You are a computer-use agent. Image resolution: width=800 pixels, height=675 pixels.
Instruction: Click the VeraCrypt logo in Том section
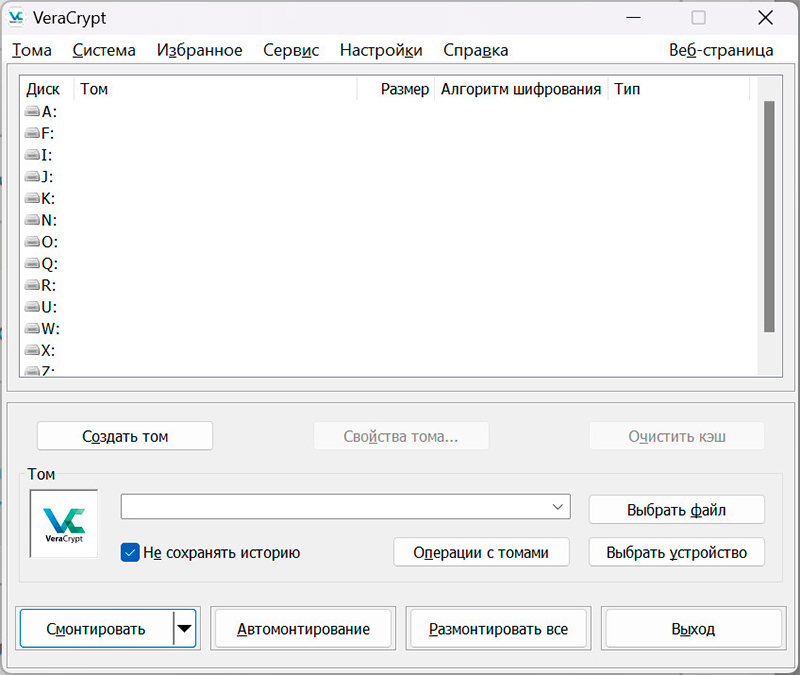pos(64,523)
